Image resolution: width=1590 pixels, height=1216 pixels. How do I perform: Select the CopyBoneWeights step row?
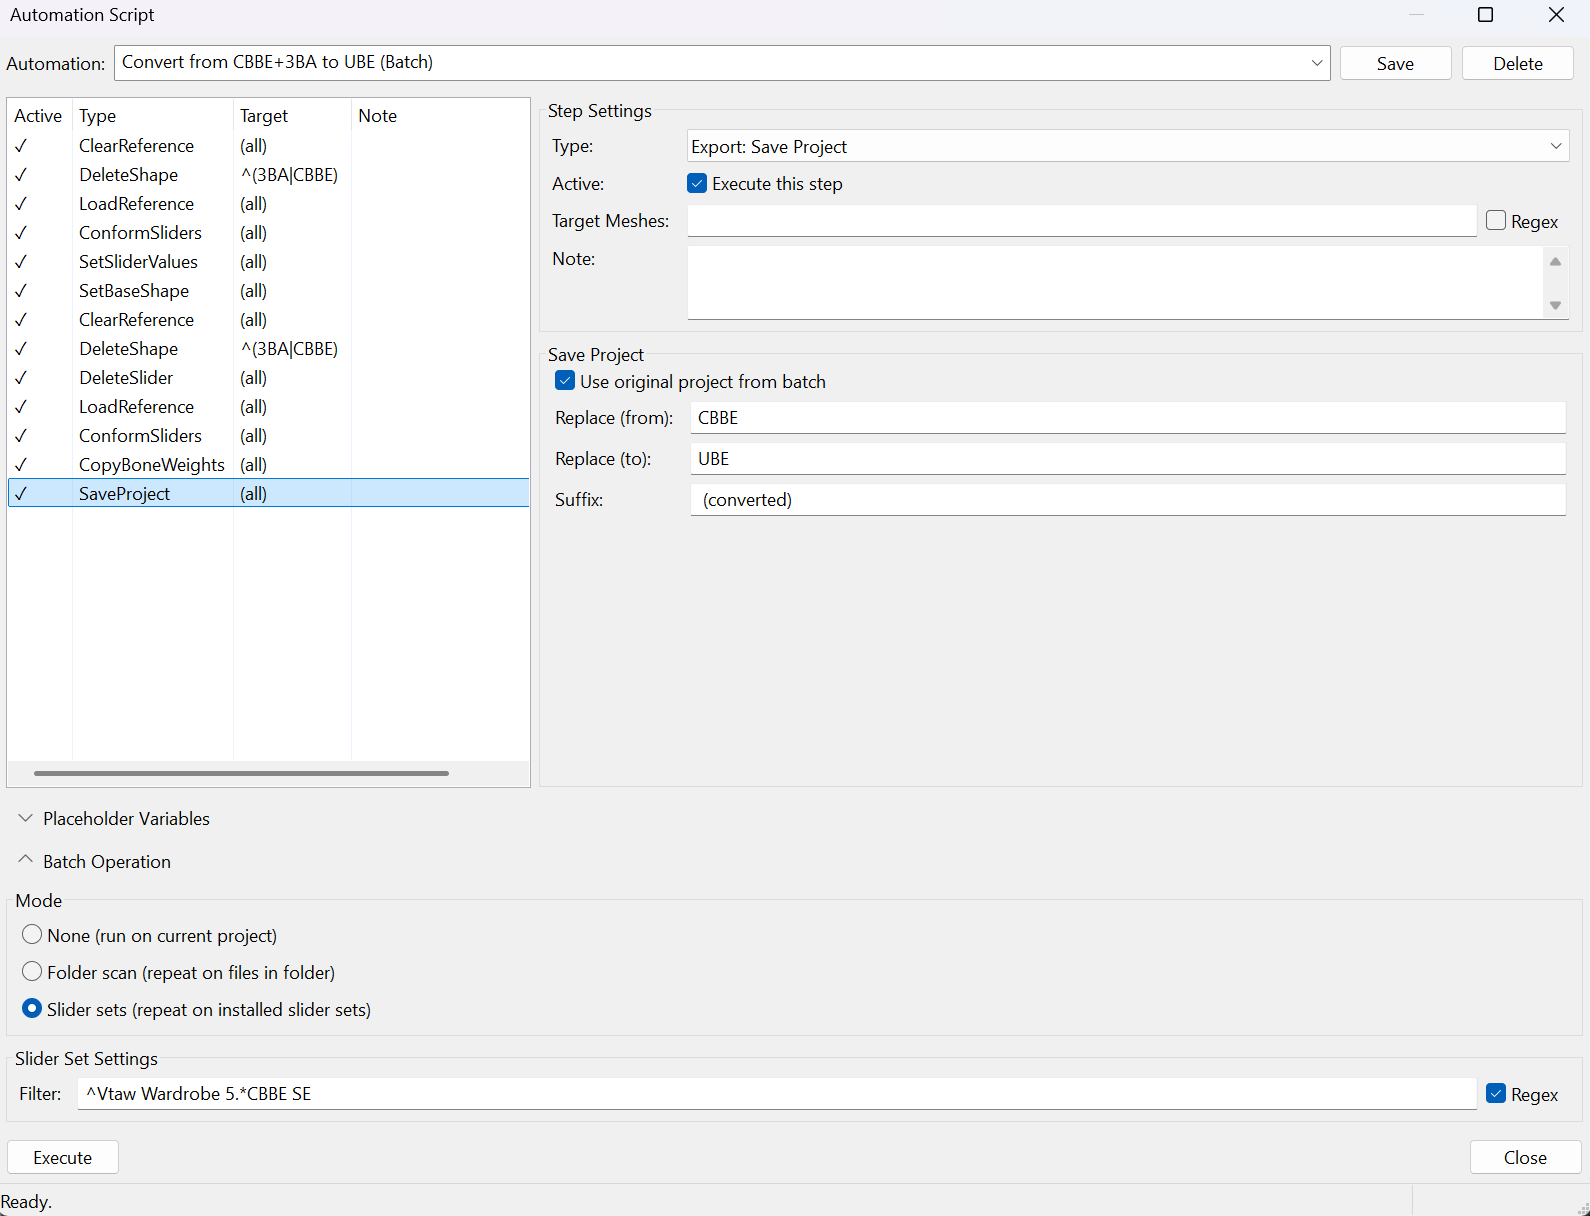tap(268, 465)
